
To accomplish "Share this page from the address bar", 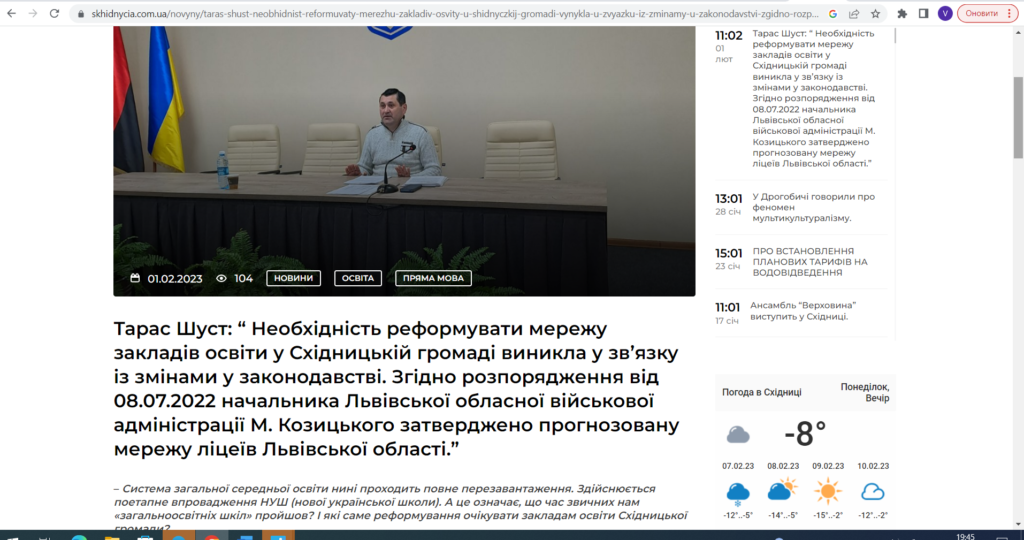I will [854, 14].
